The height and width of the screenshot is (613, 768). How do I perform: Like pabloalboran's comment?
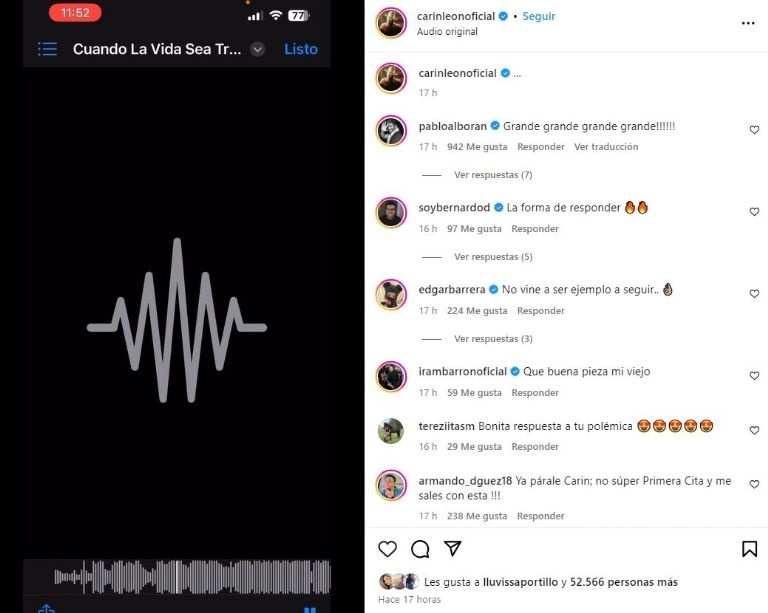pyautogui.click(x=754, y=130)
